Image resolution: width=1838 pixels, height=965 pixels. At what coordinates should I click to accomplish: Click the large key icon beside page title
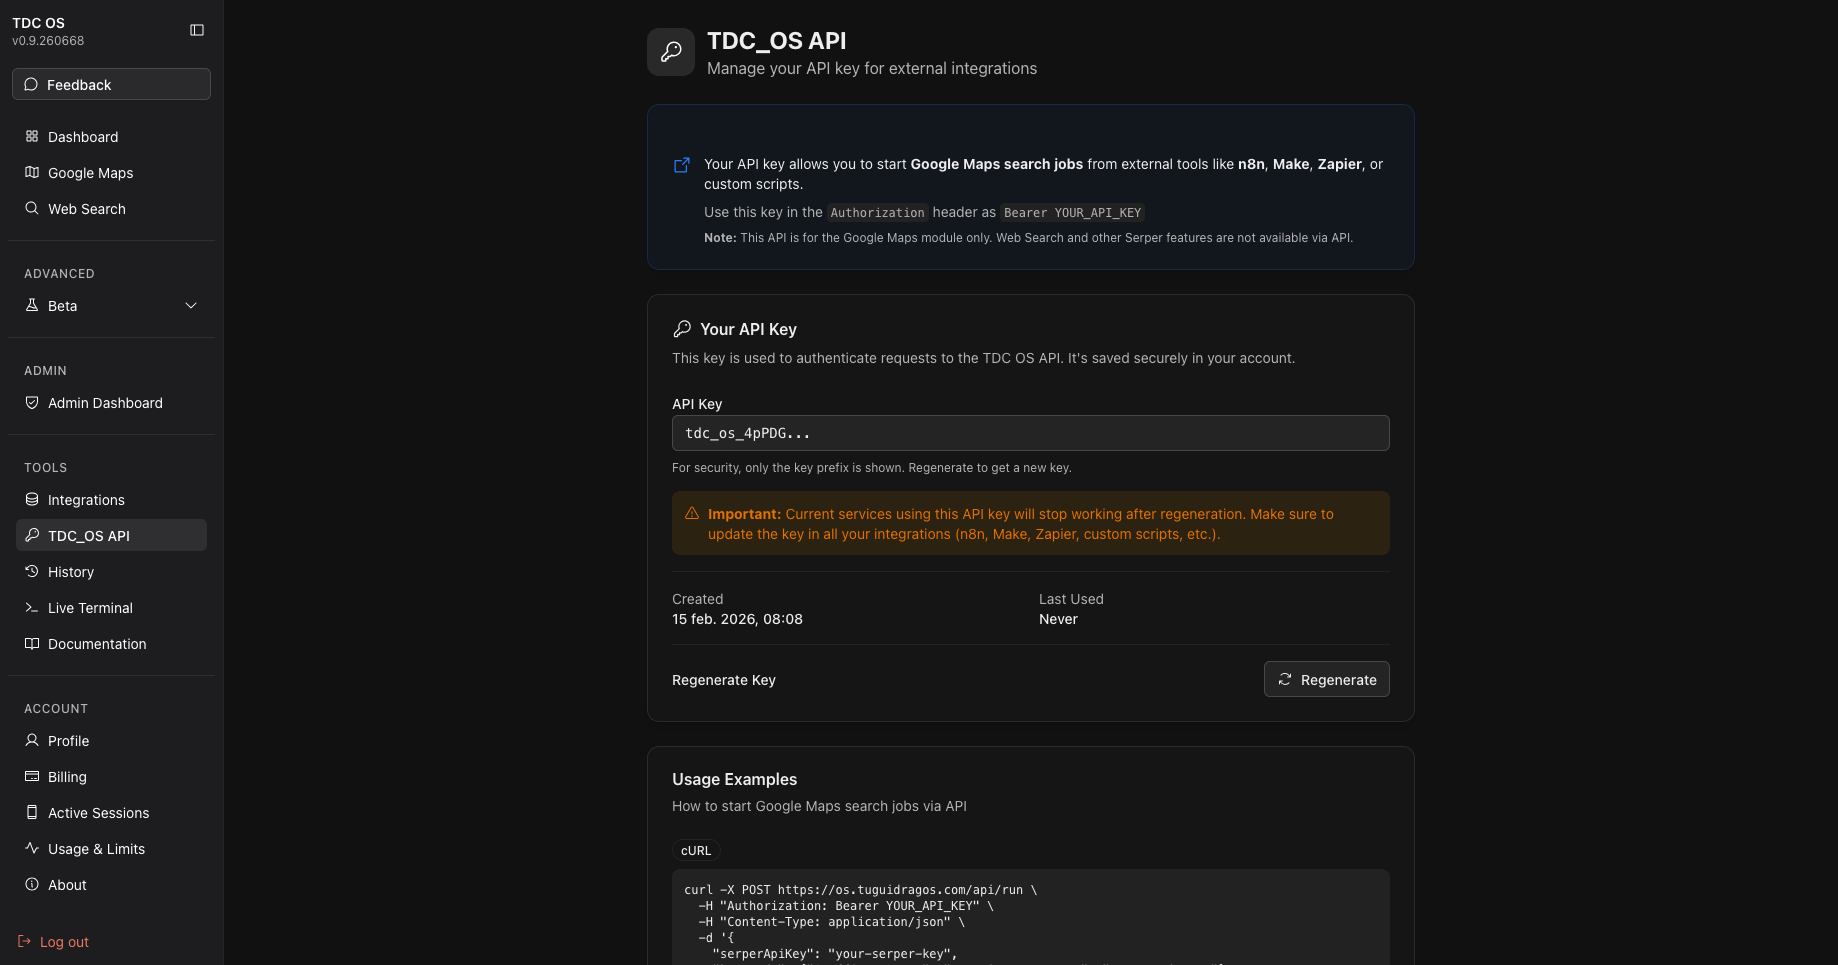tap(671, 52)
